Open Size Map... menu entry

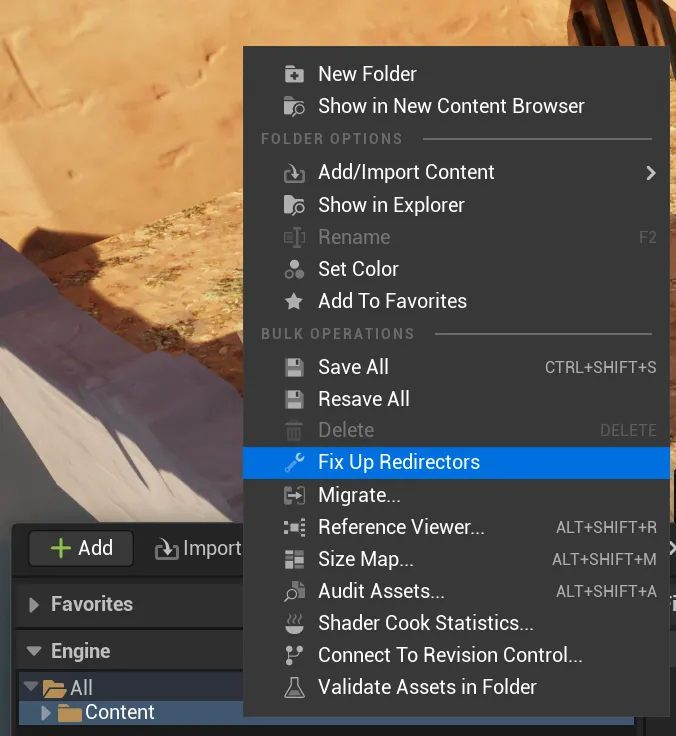click(456, 560)
